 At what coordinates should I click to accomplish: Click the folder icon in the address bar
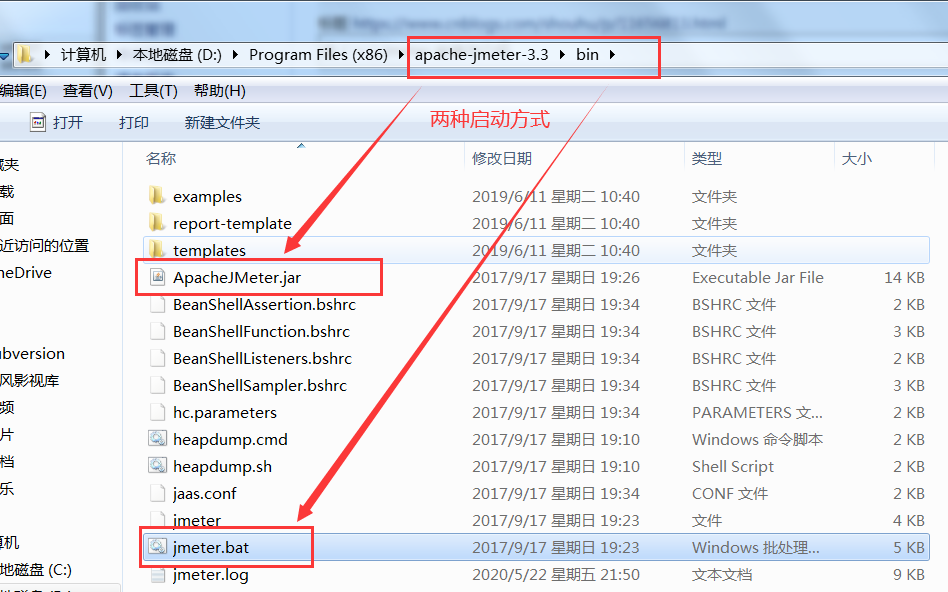(x=24, y=54)
